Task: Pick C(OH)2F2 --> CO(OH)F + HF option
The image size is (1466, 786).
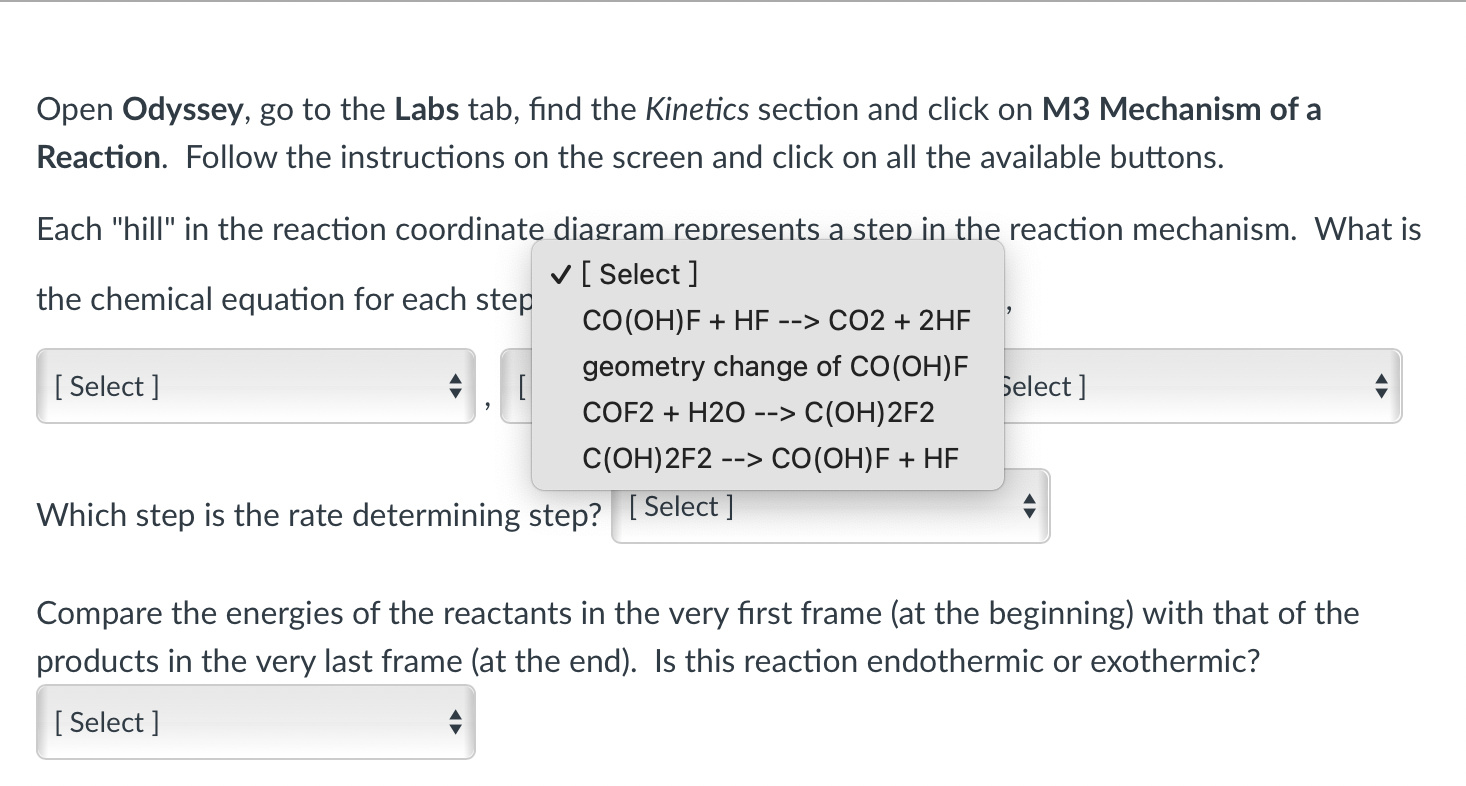Action: tap(770, 458)
